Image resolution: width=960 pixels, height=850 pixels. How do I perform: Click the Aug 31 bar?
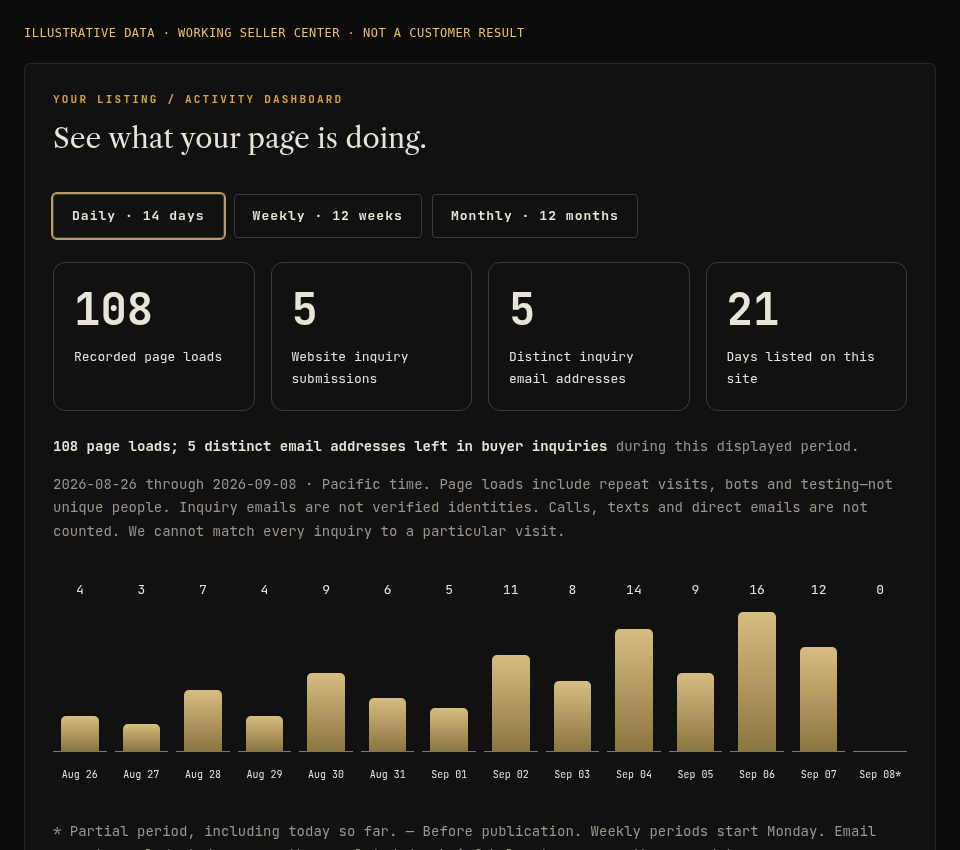(388, 724)
